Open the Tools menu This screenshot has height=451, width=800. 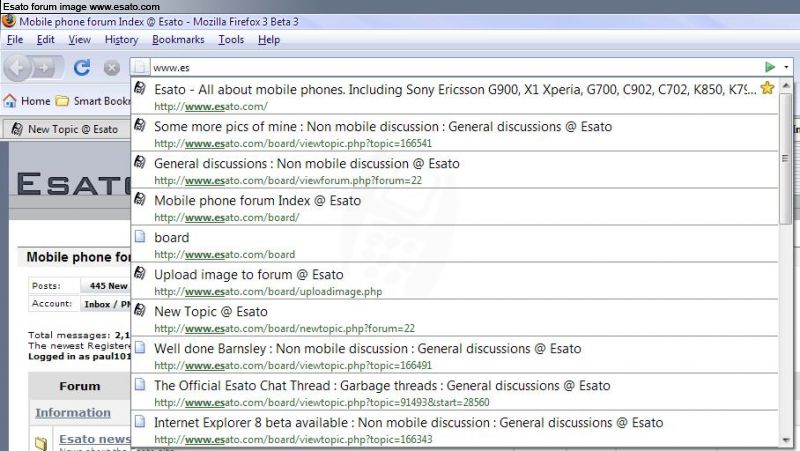[231, 39]
